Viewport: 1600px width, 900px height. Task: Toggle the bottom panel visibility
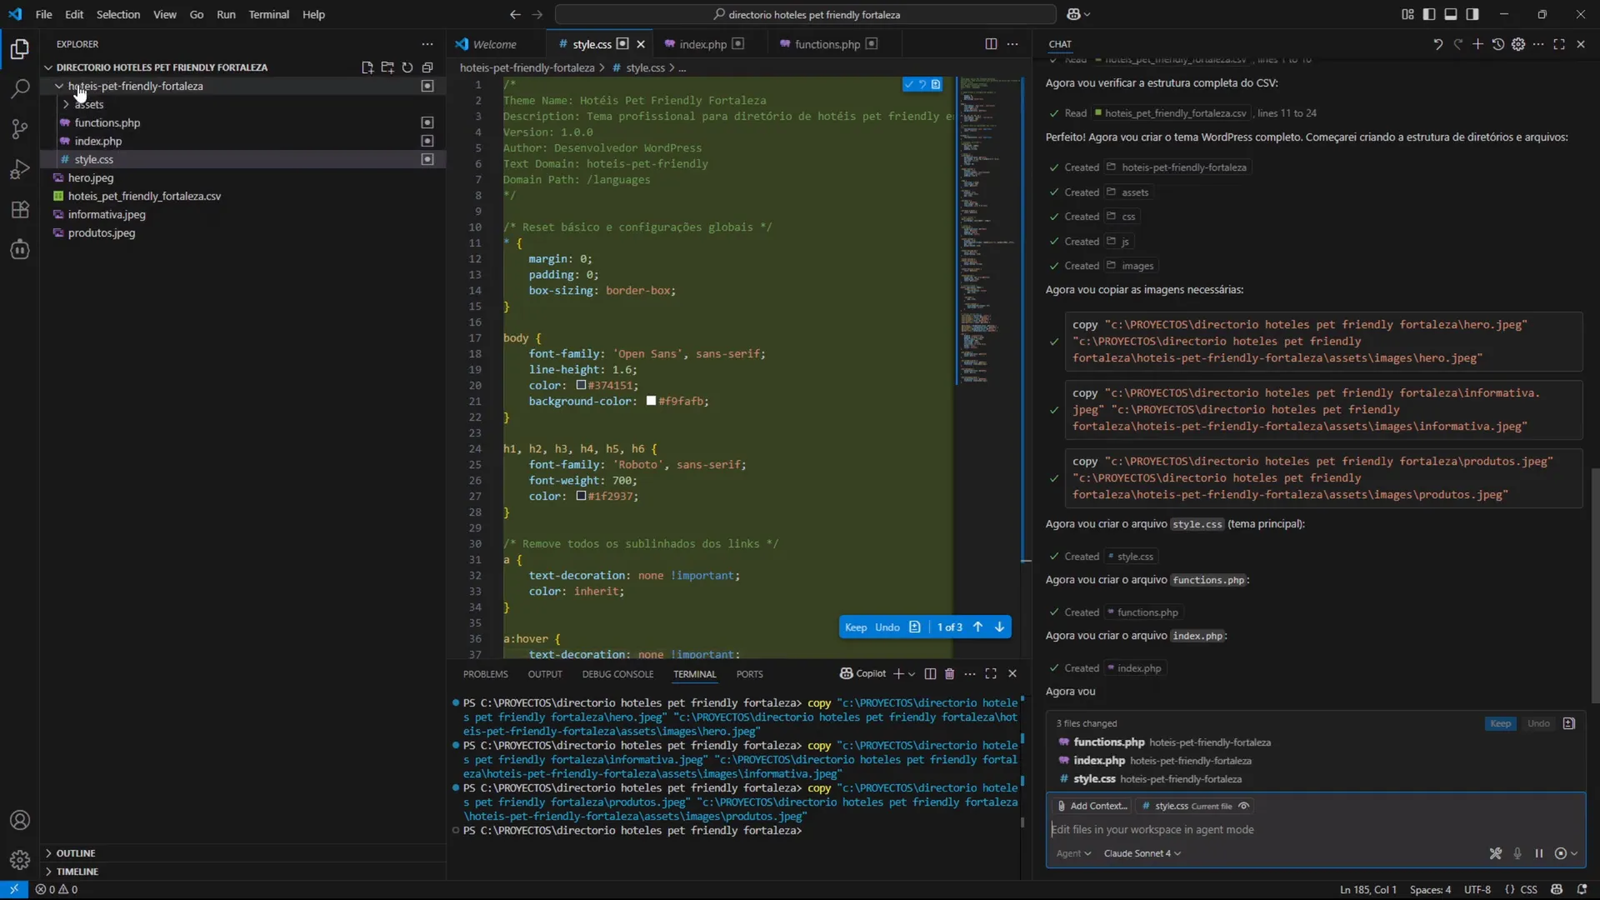[1451, 14]
